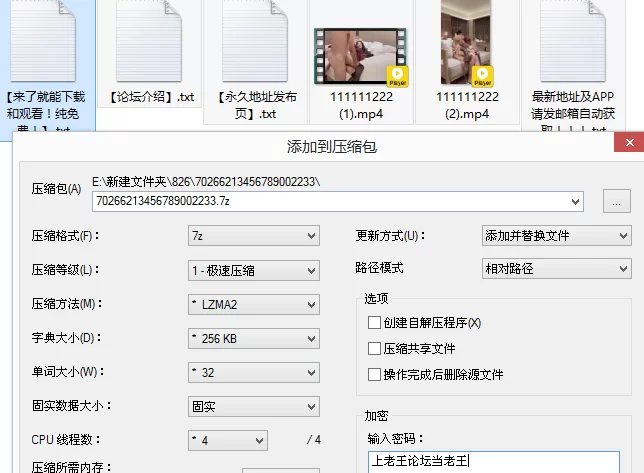Select the 【永久地址发布页】.txt file icon
The image size is (644, 473).
pyautogui.click(x=255, y=41)
